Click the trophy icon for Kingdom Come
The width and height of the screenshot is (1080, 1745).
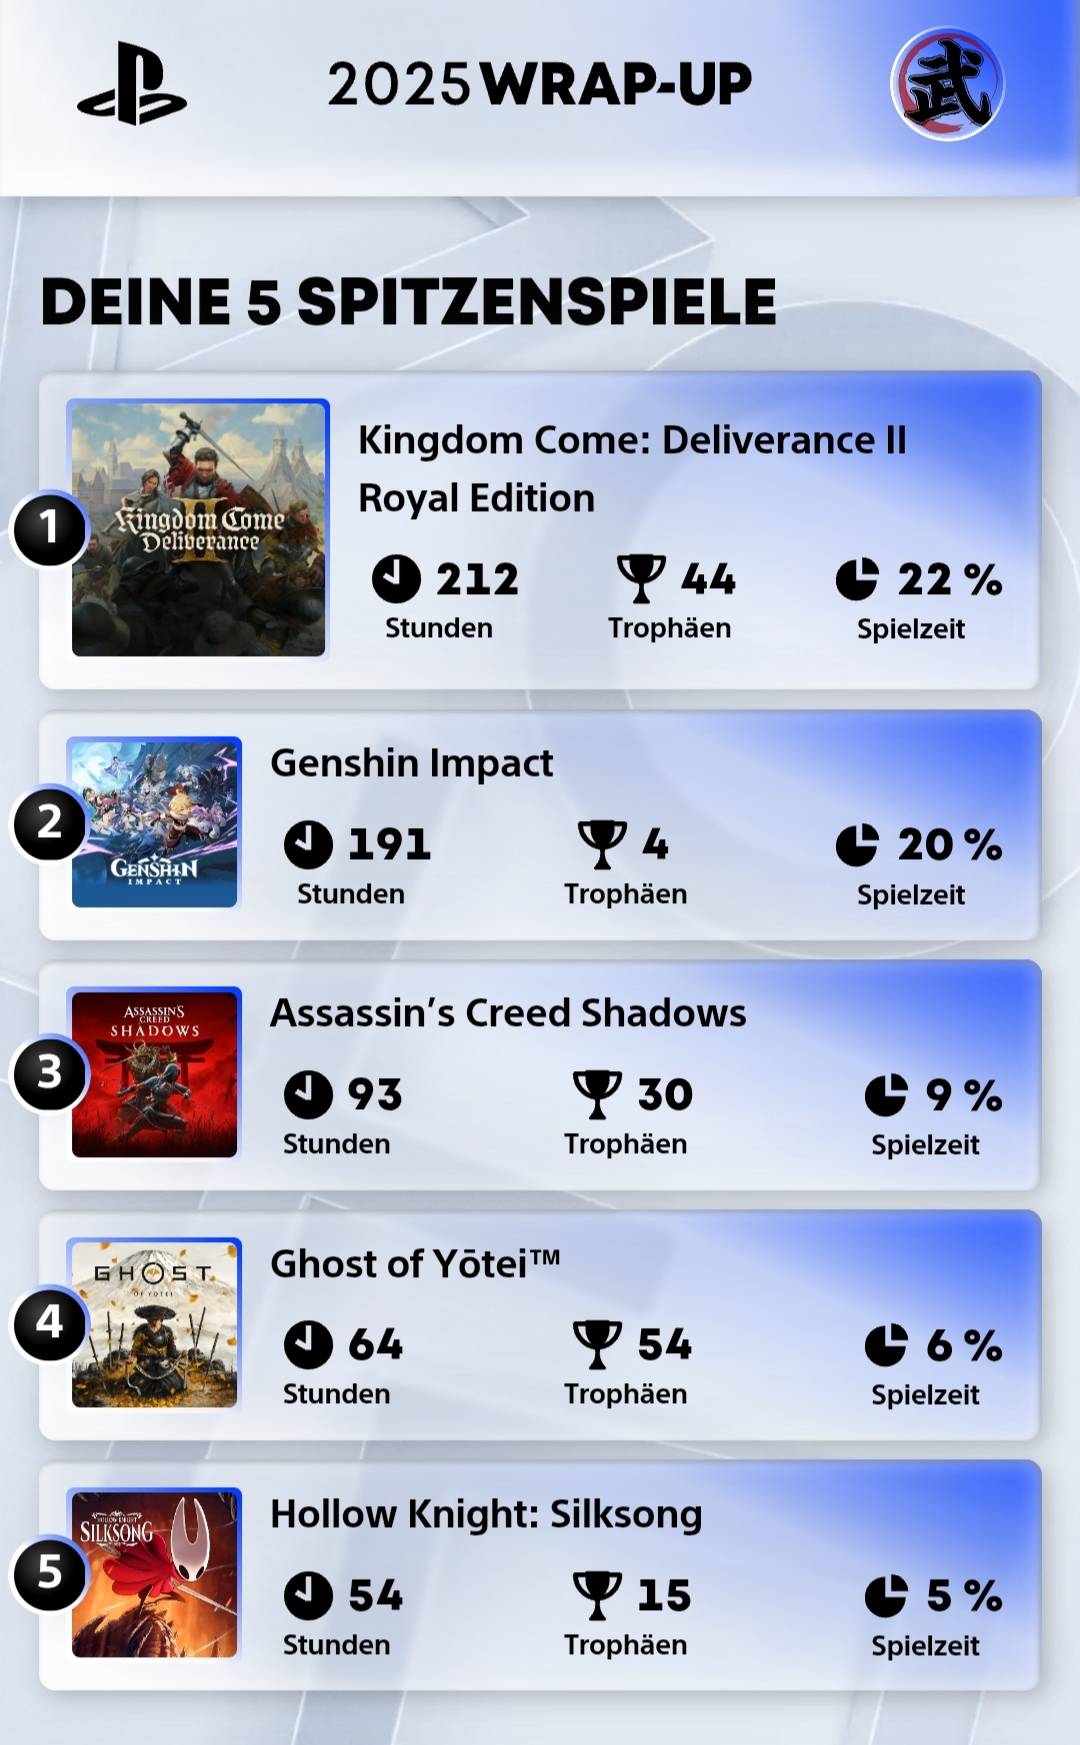(641, 578)
